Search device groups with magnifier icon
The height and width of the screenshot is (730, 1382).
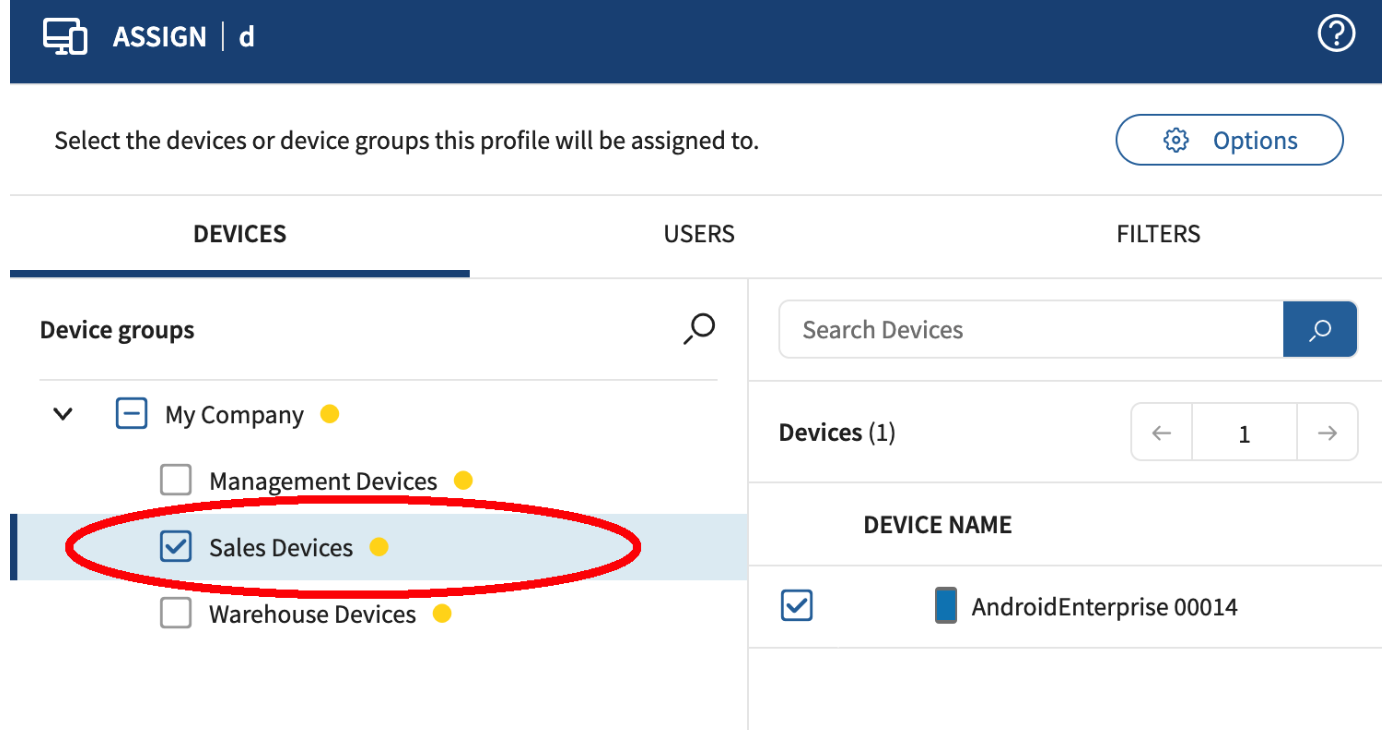tap(699, 329)
